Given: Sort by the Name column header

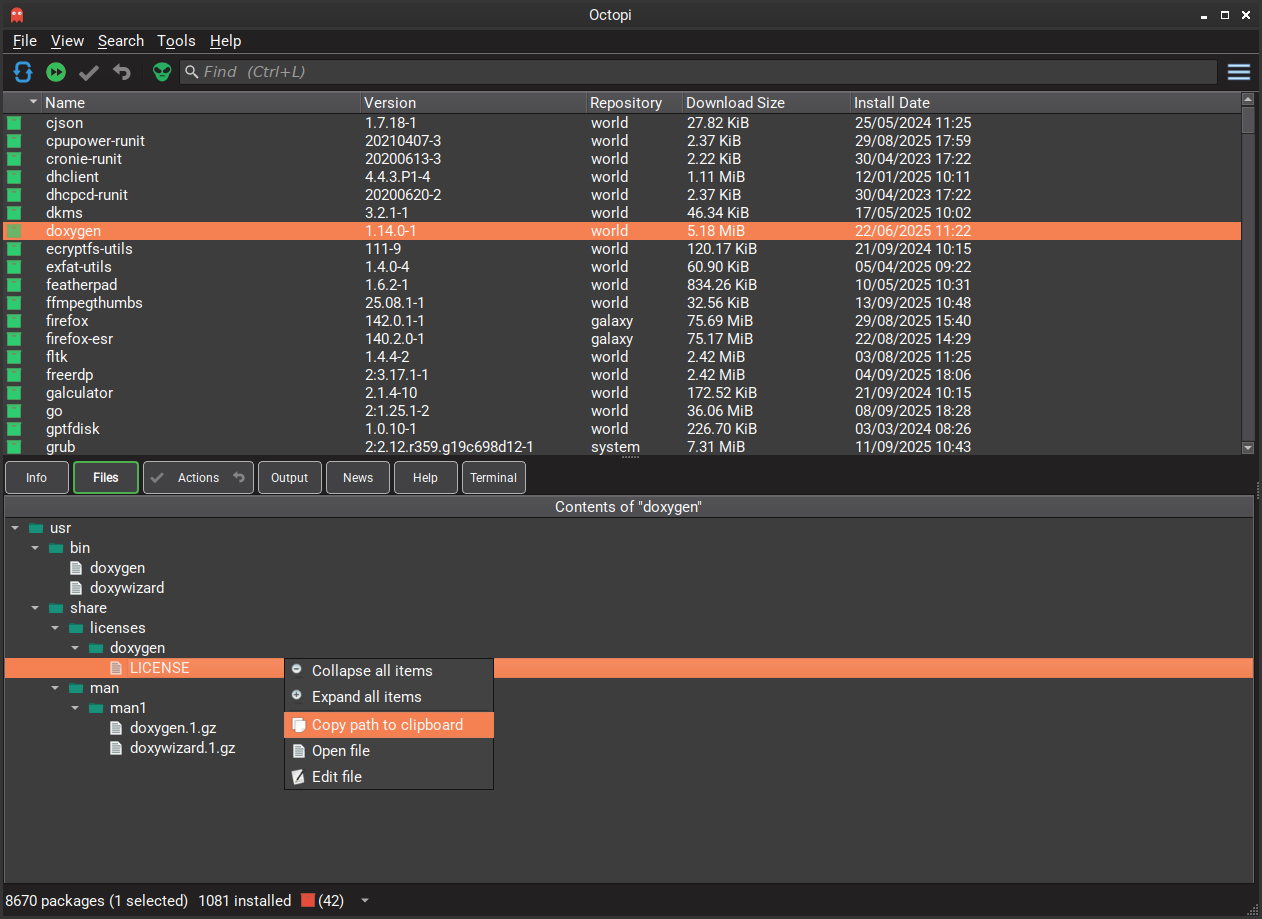Looking at the screenshot, I should [x=201, y=102].
